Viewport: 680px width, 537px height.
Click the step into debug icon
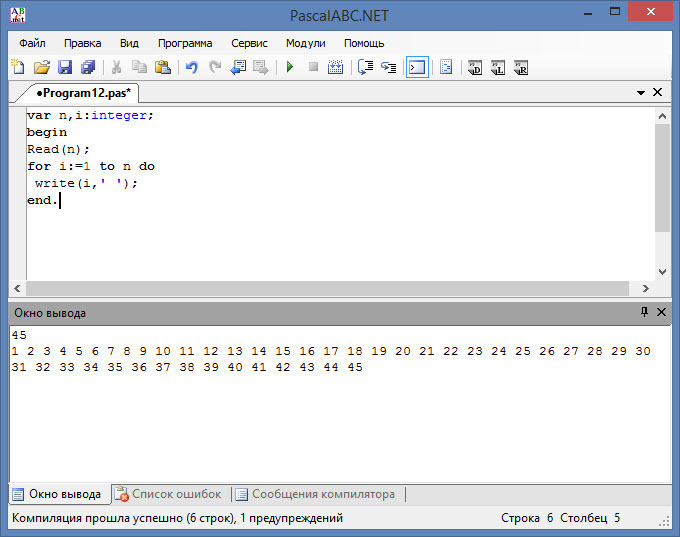tap(389, 67)
